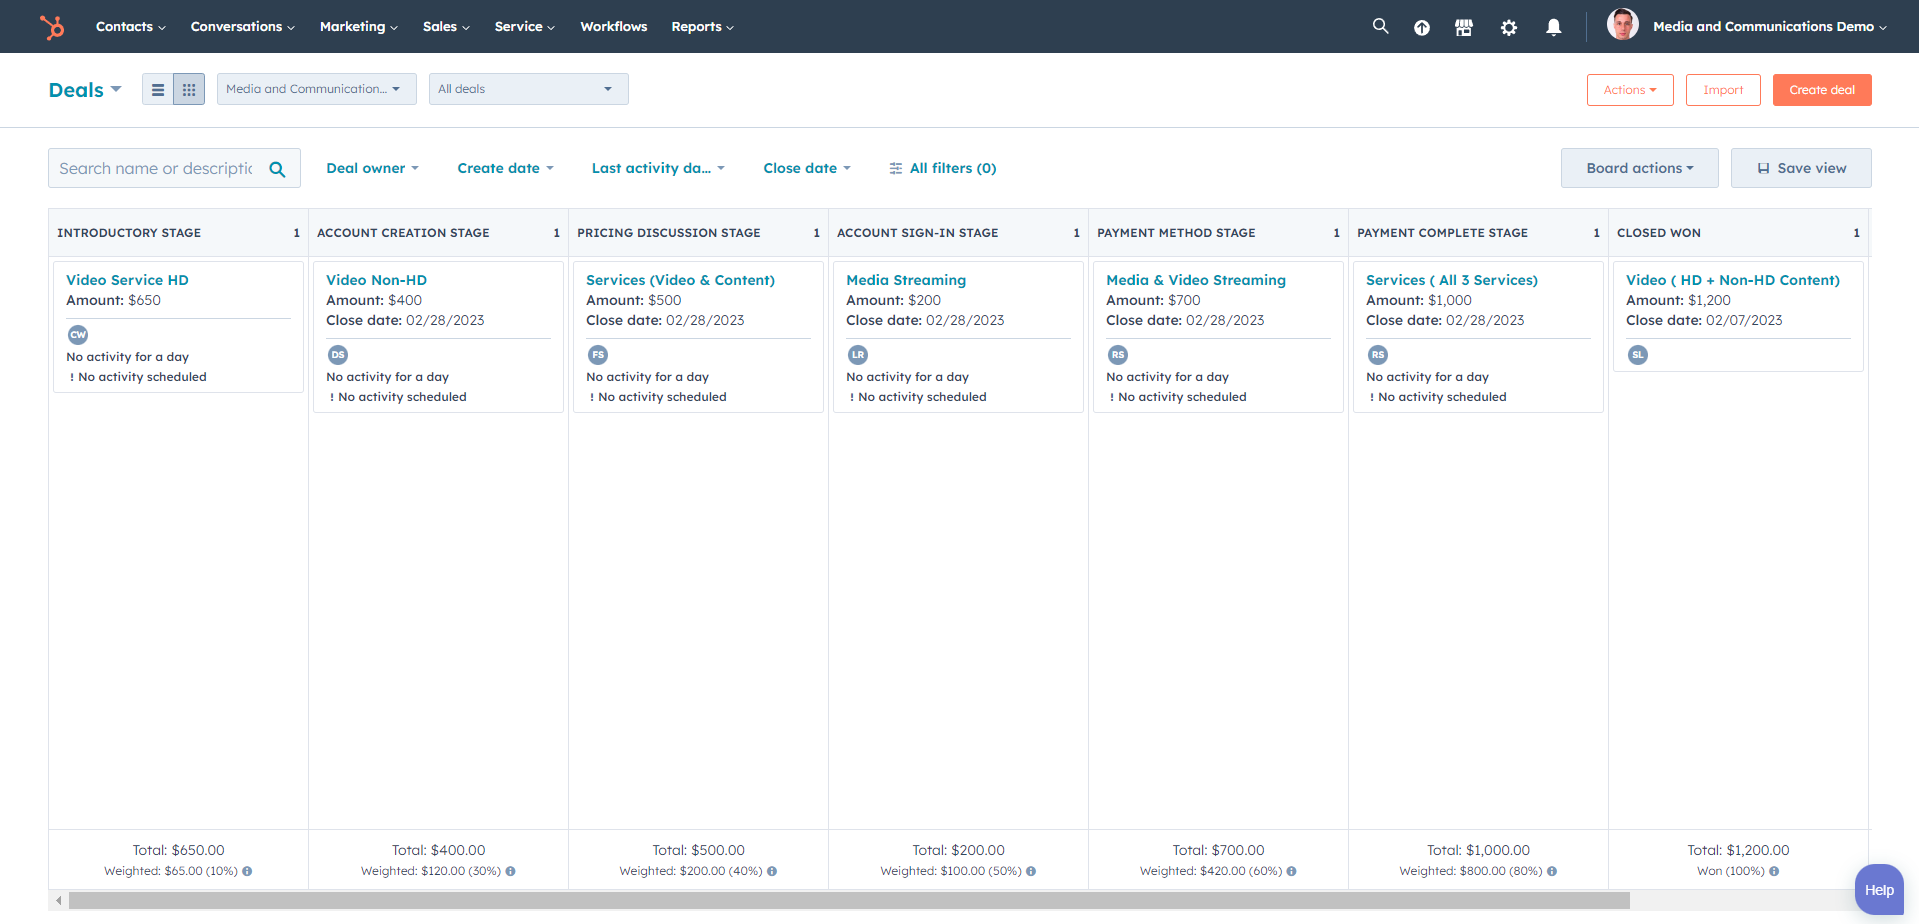Open the Video Service HD deal
Viewport: 1919px width, 924px height.
(x=127, y=280)
